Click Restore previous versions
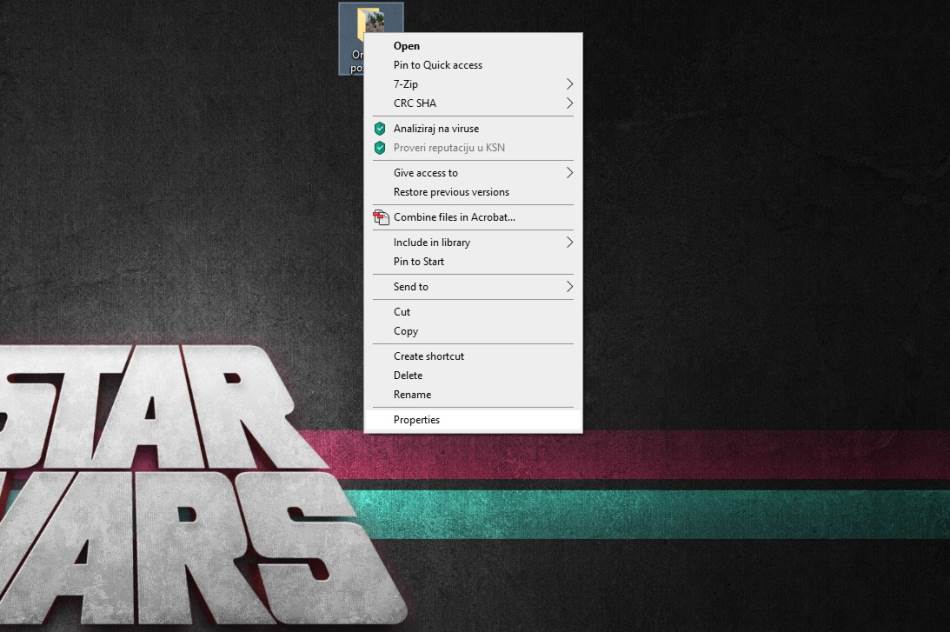This screenshot has height=632, width=950. tap(451, 192)
